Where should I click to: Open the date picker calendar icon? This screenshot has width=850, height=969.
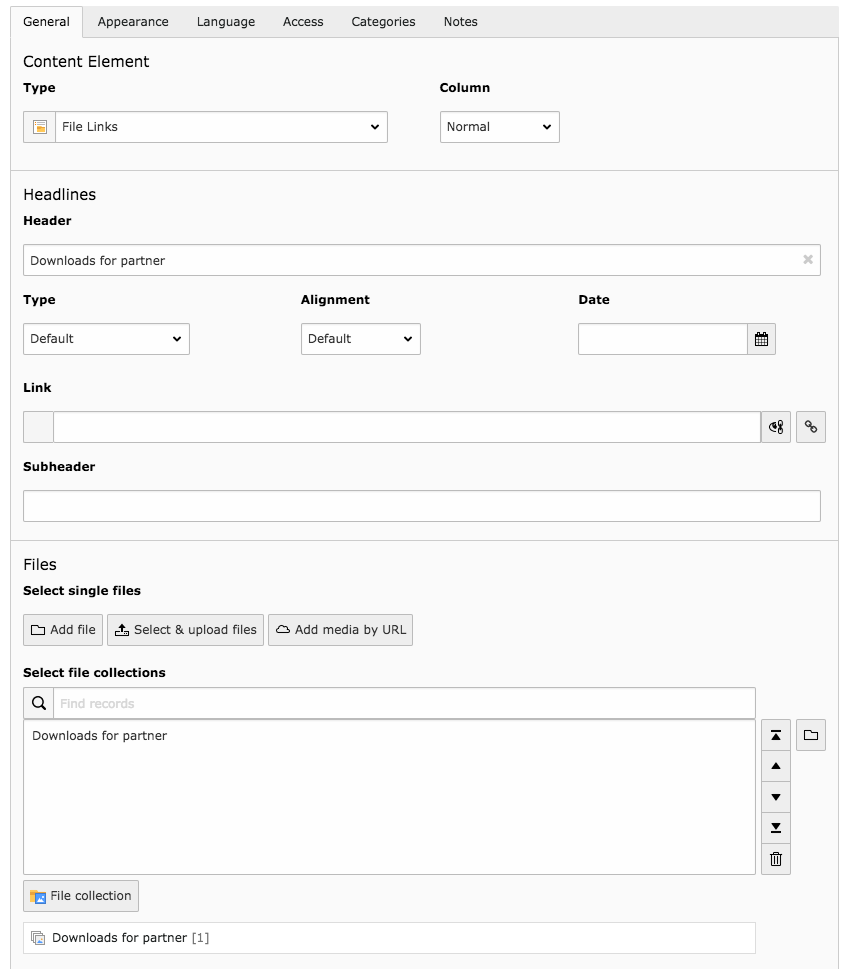(761, 339)
